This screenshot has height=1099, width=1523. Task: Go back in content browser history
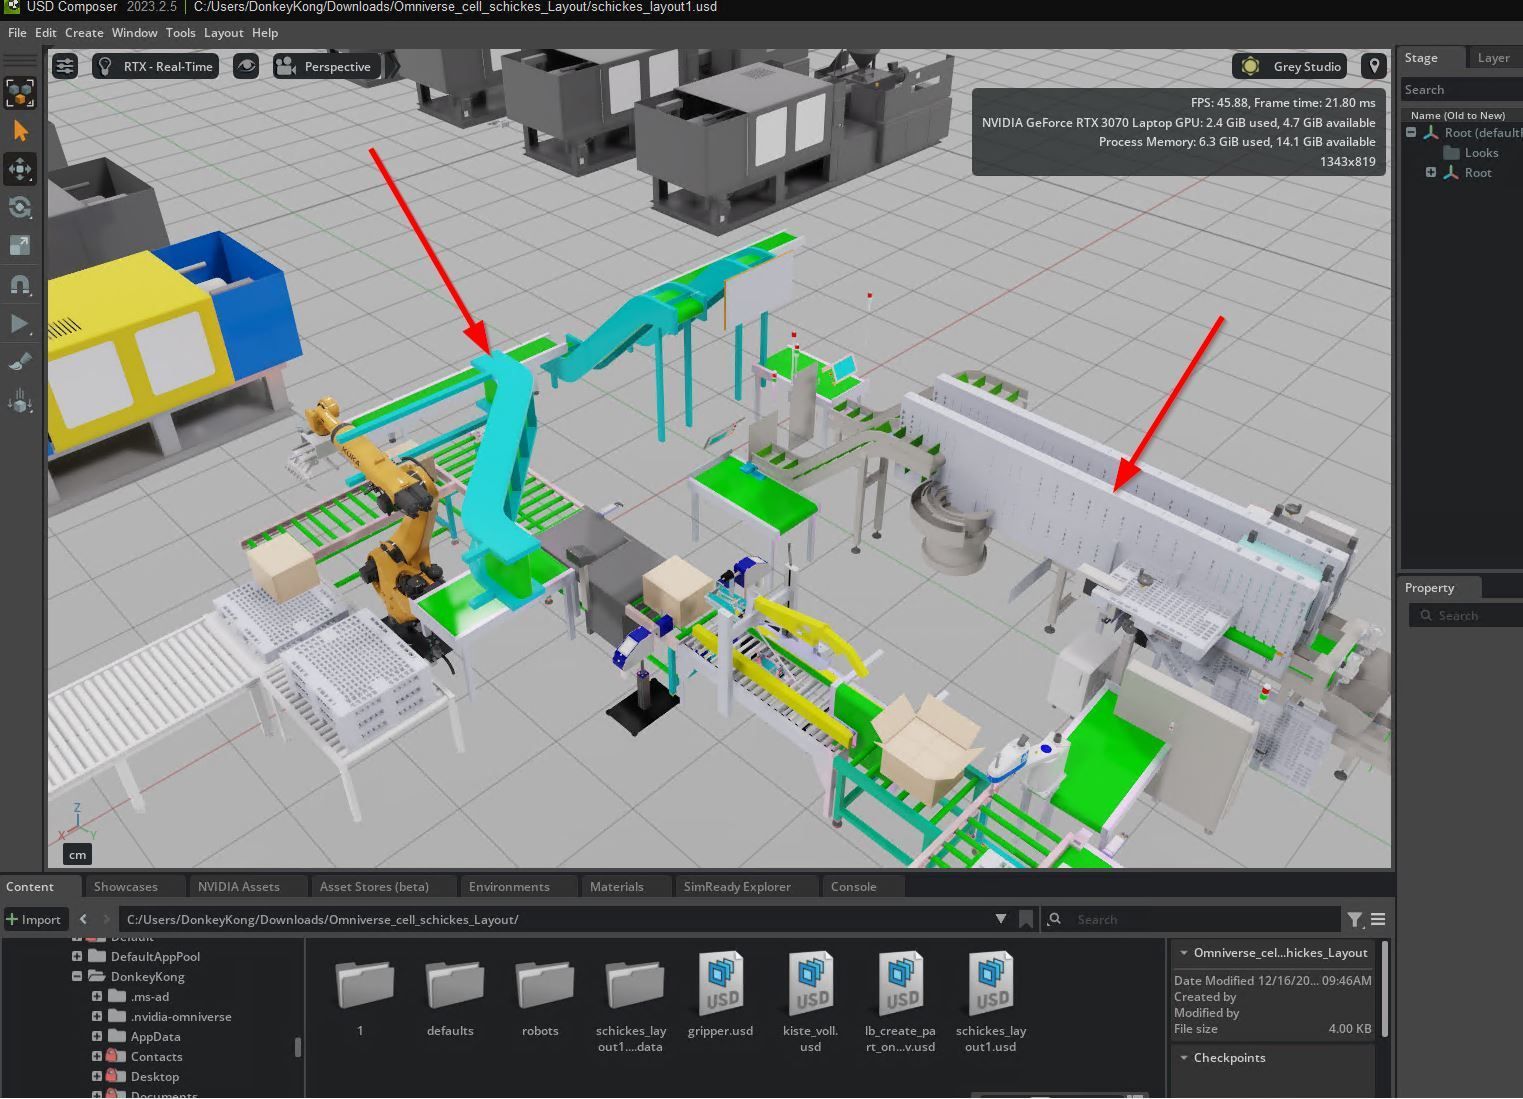84,920
